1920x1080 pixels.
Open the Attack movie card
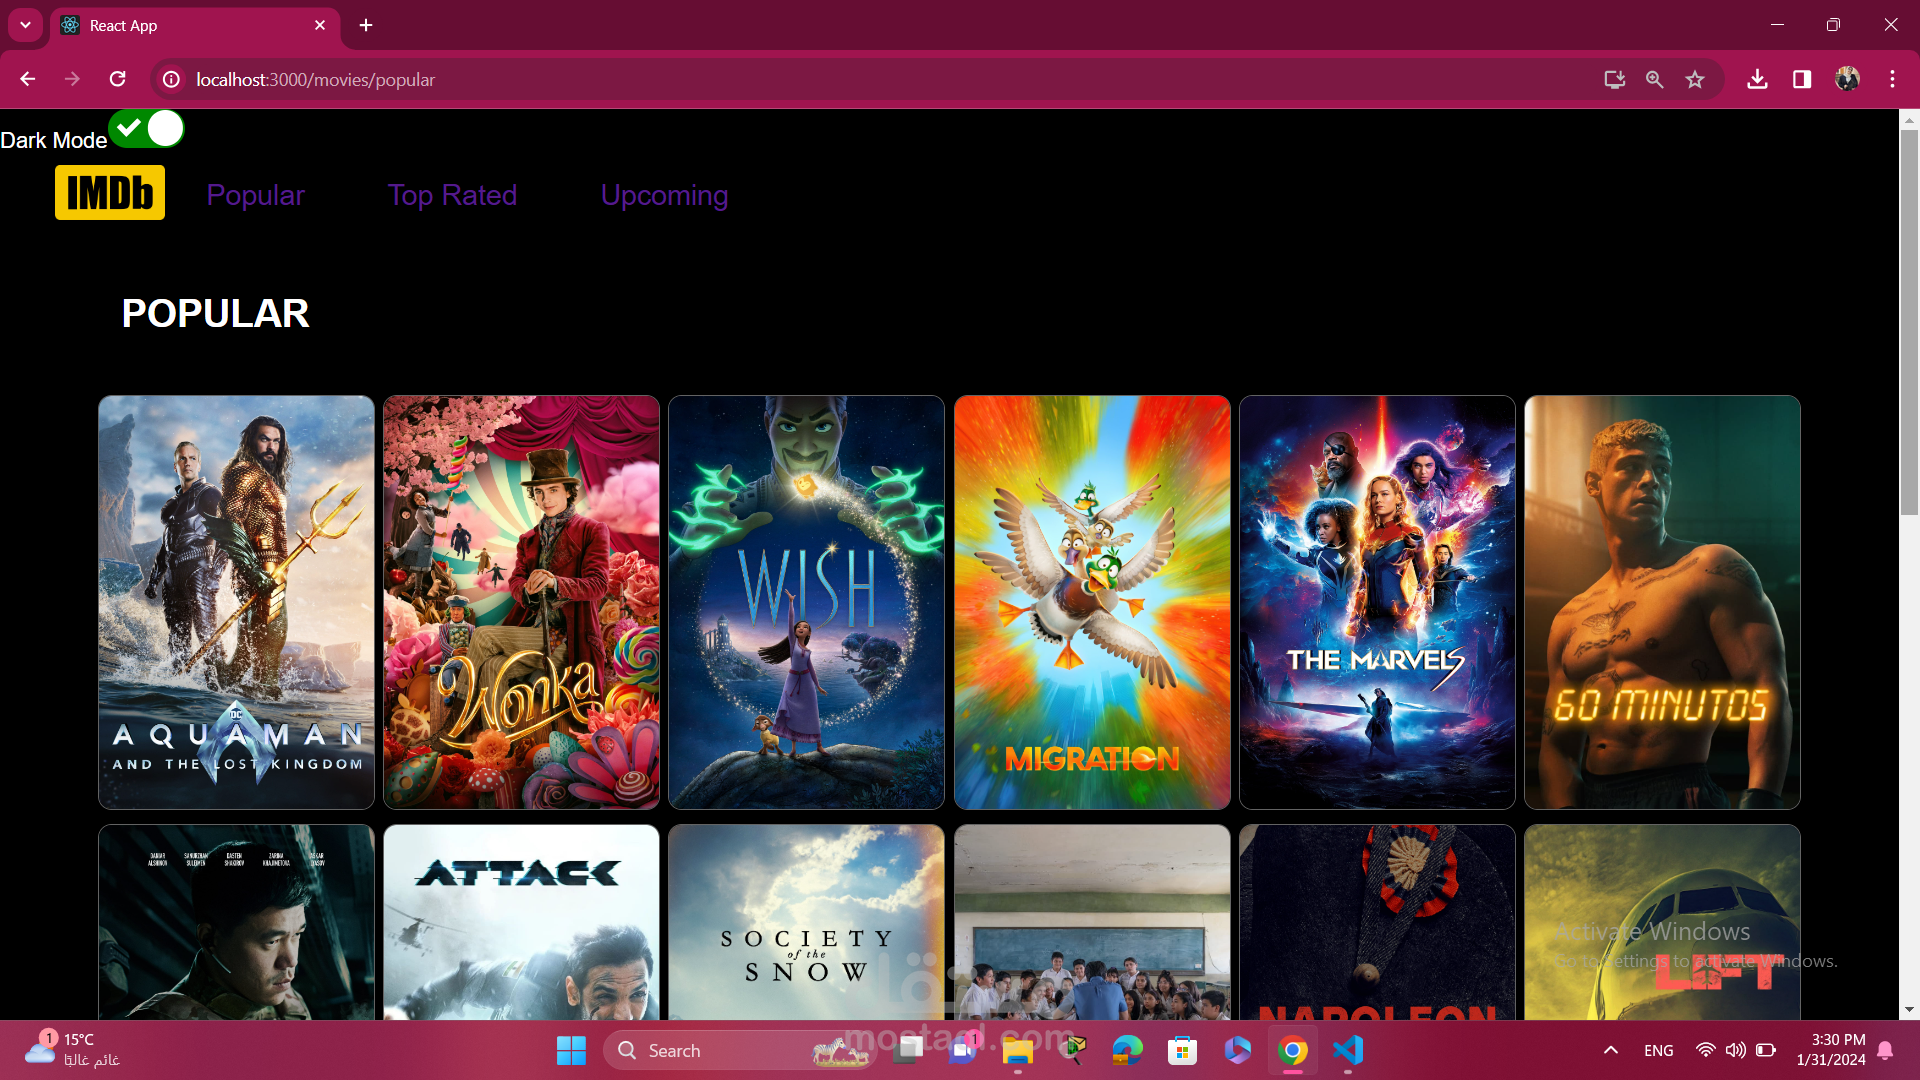[521, 922]
